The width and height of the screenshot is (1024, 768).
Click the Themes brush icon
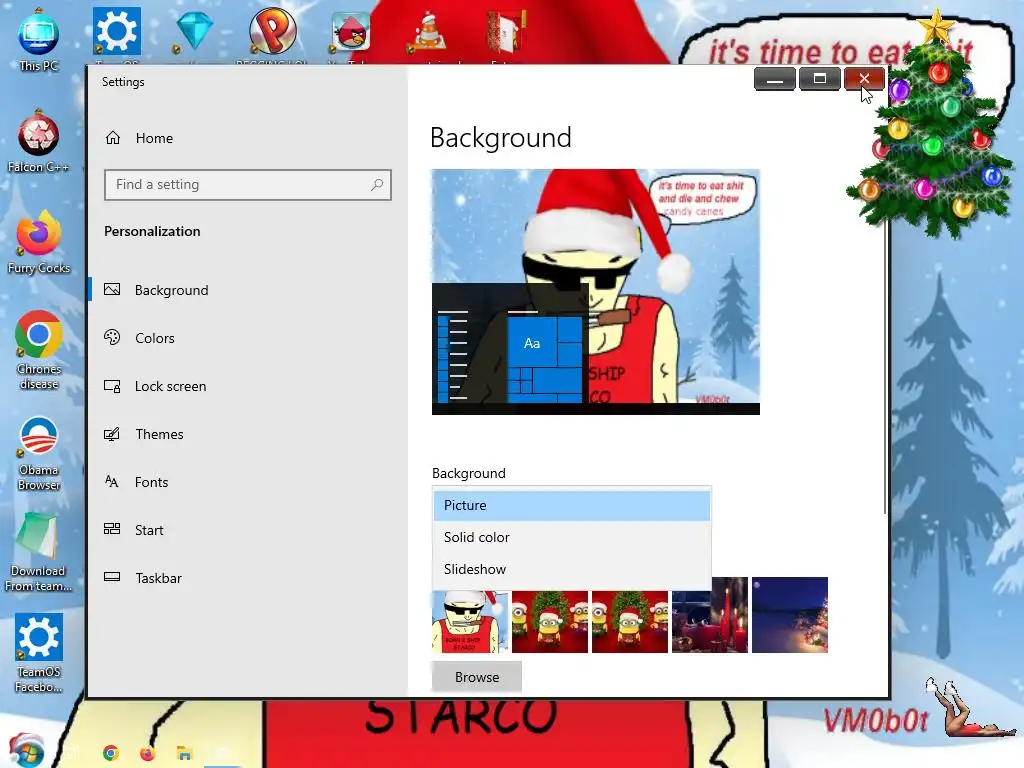112,434
